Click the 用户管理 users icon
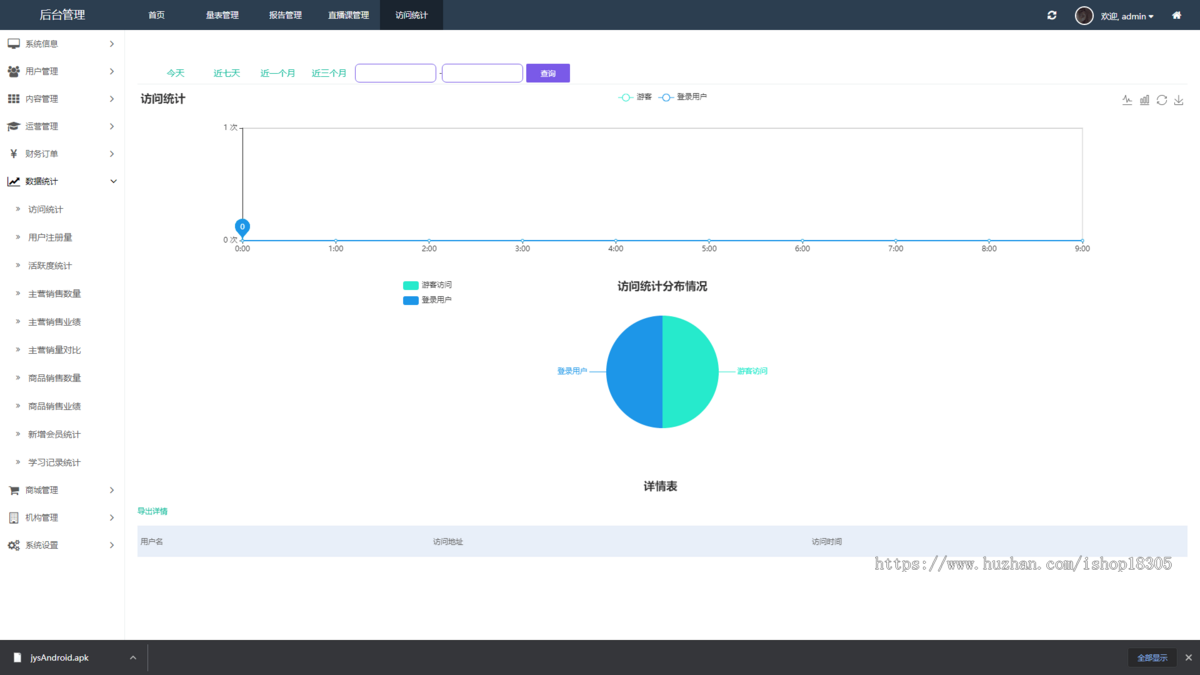Screen dimensions: 1200x675 [14, 71]
